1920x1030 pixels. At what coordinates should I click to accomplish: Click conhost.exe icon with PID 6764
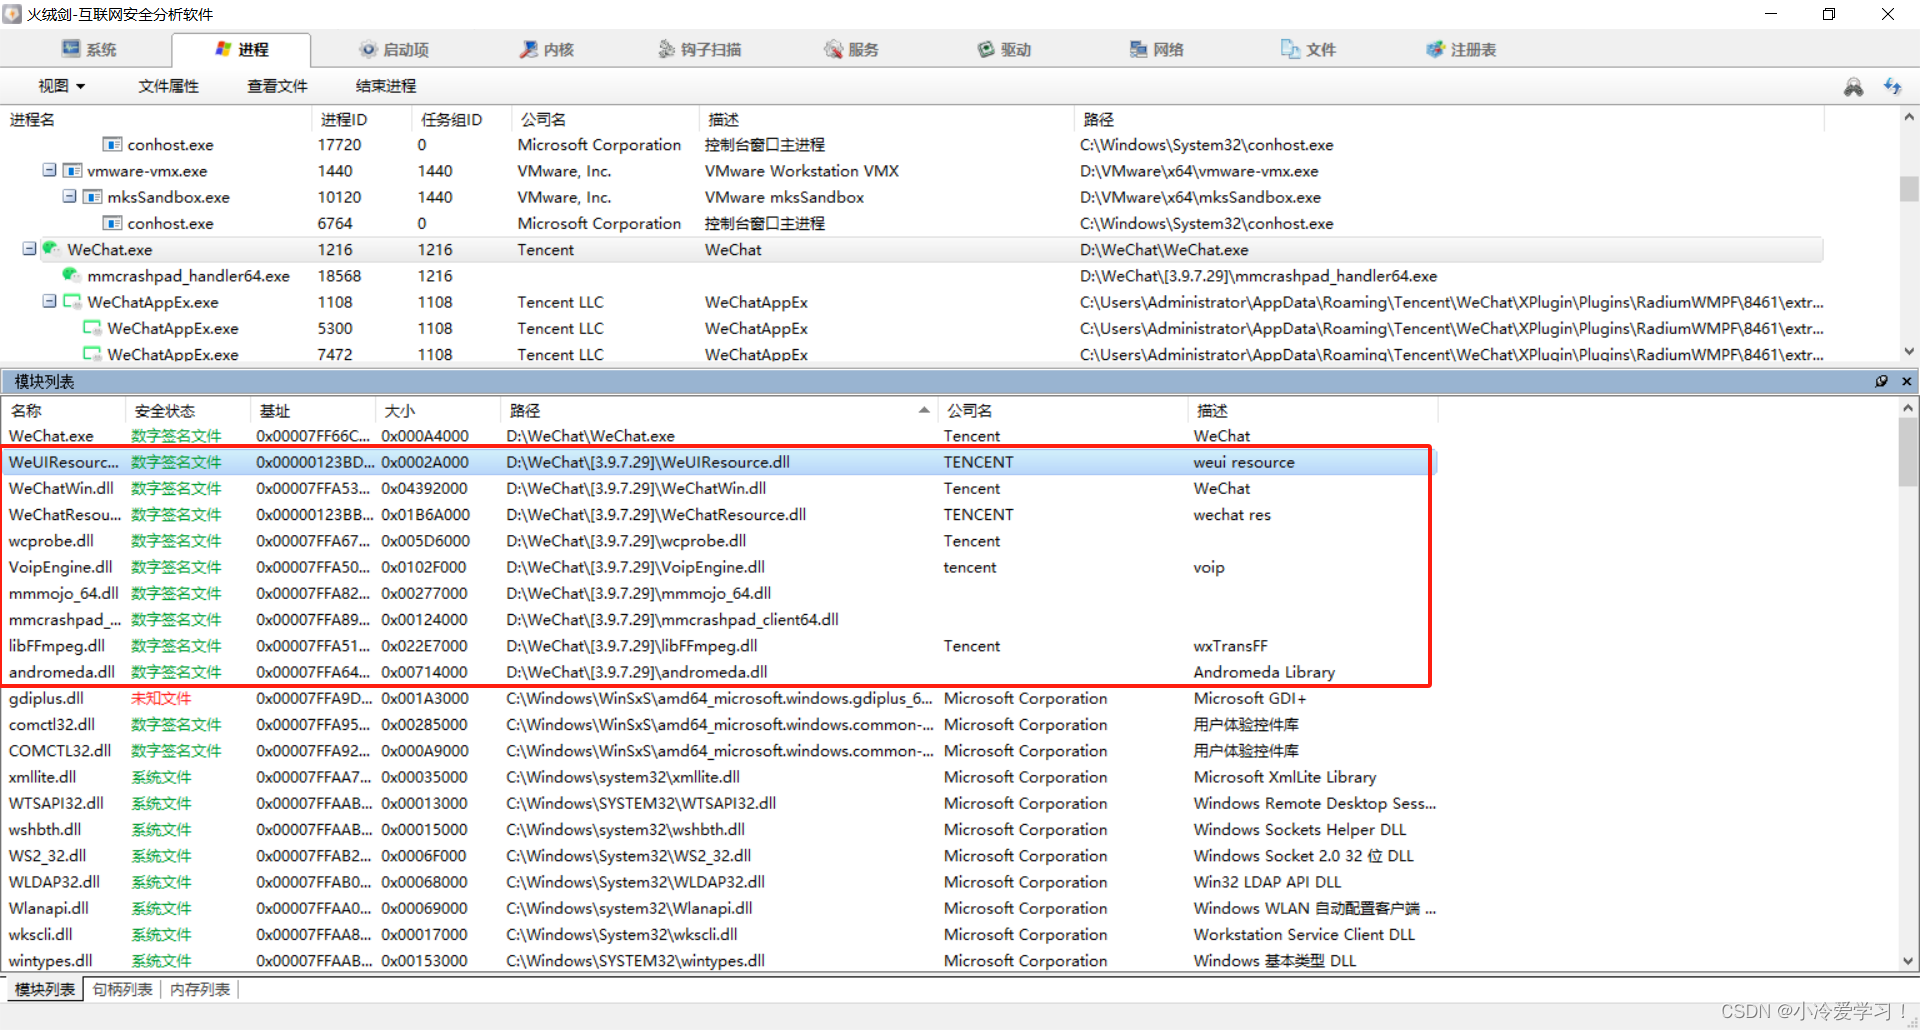[x=112, y=223]
